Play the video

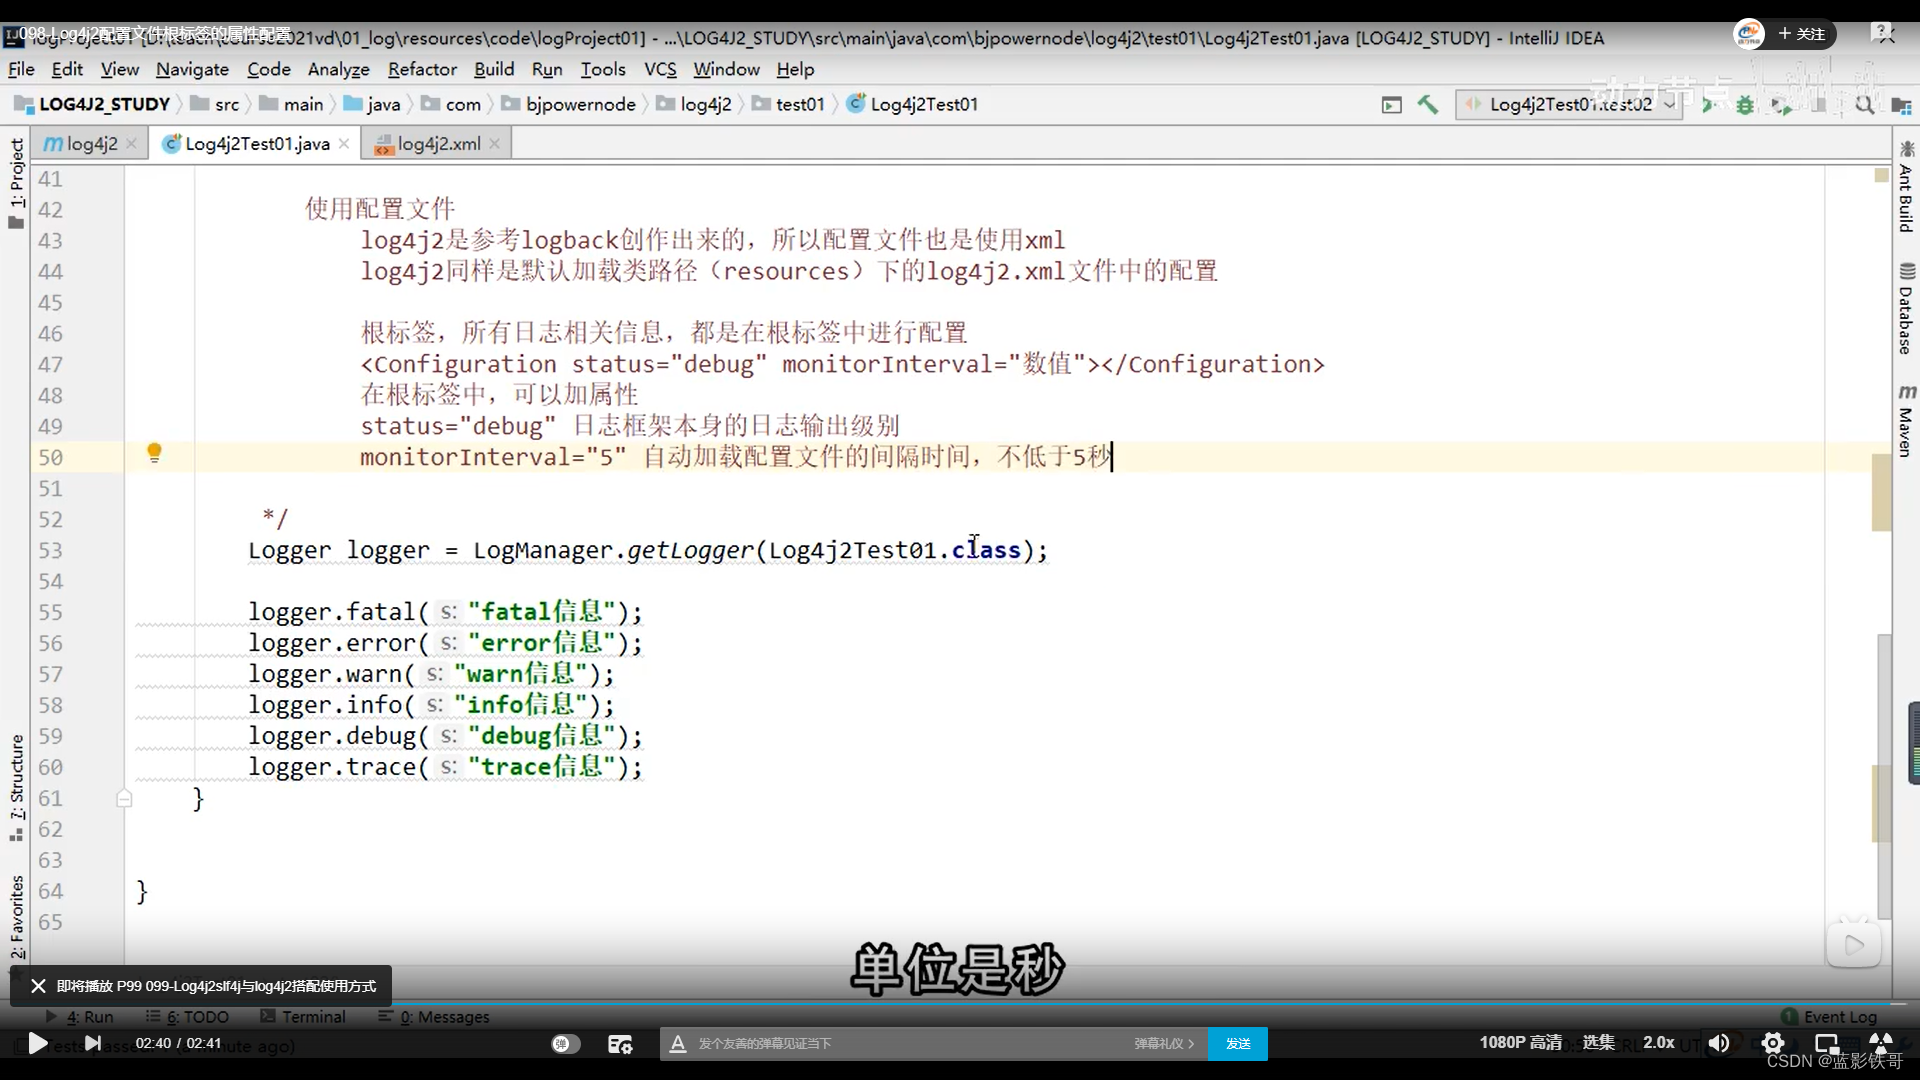[37, 1043]
